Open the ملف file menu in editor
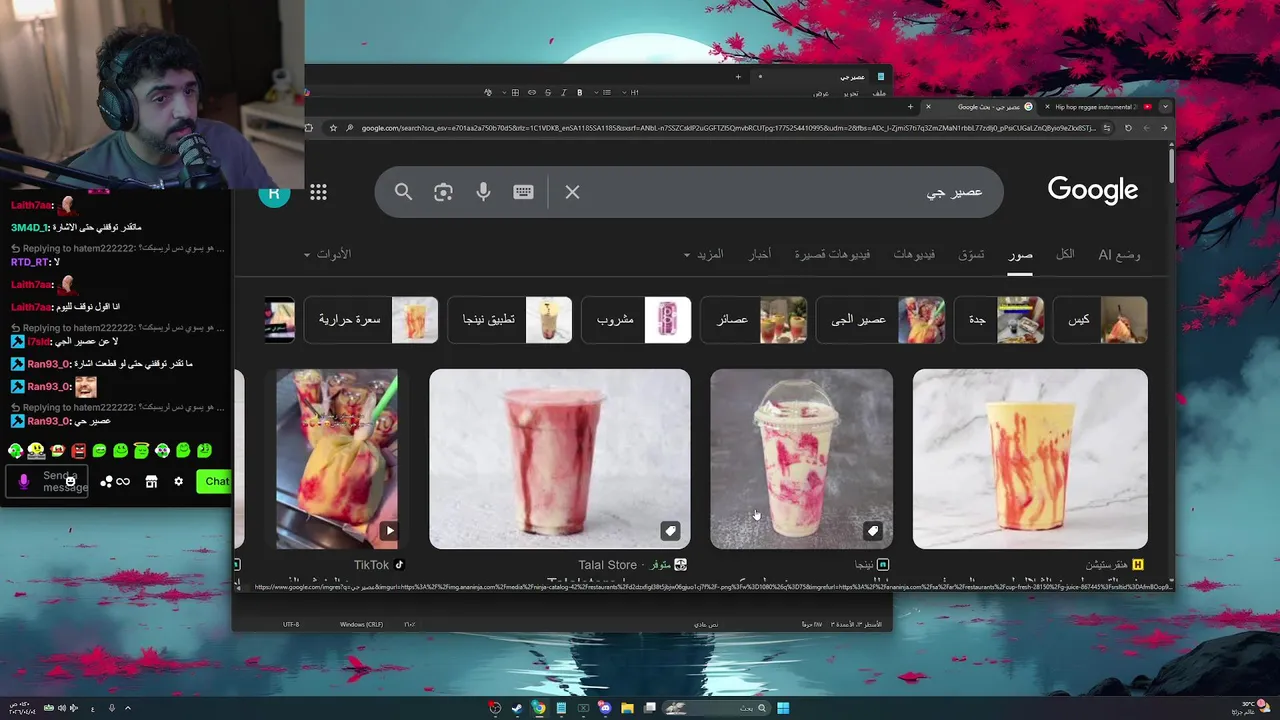This screenshot has width=1280, height=720. [x=880, y=93]
